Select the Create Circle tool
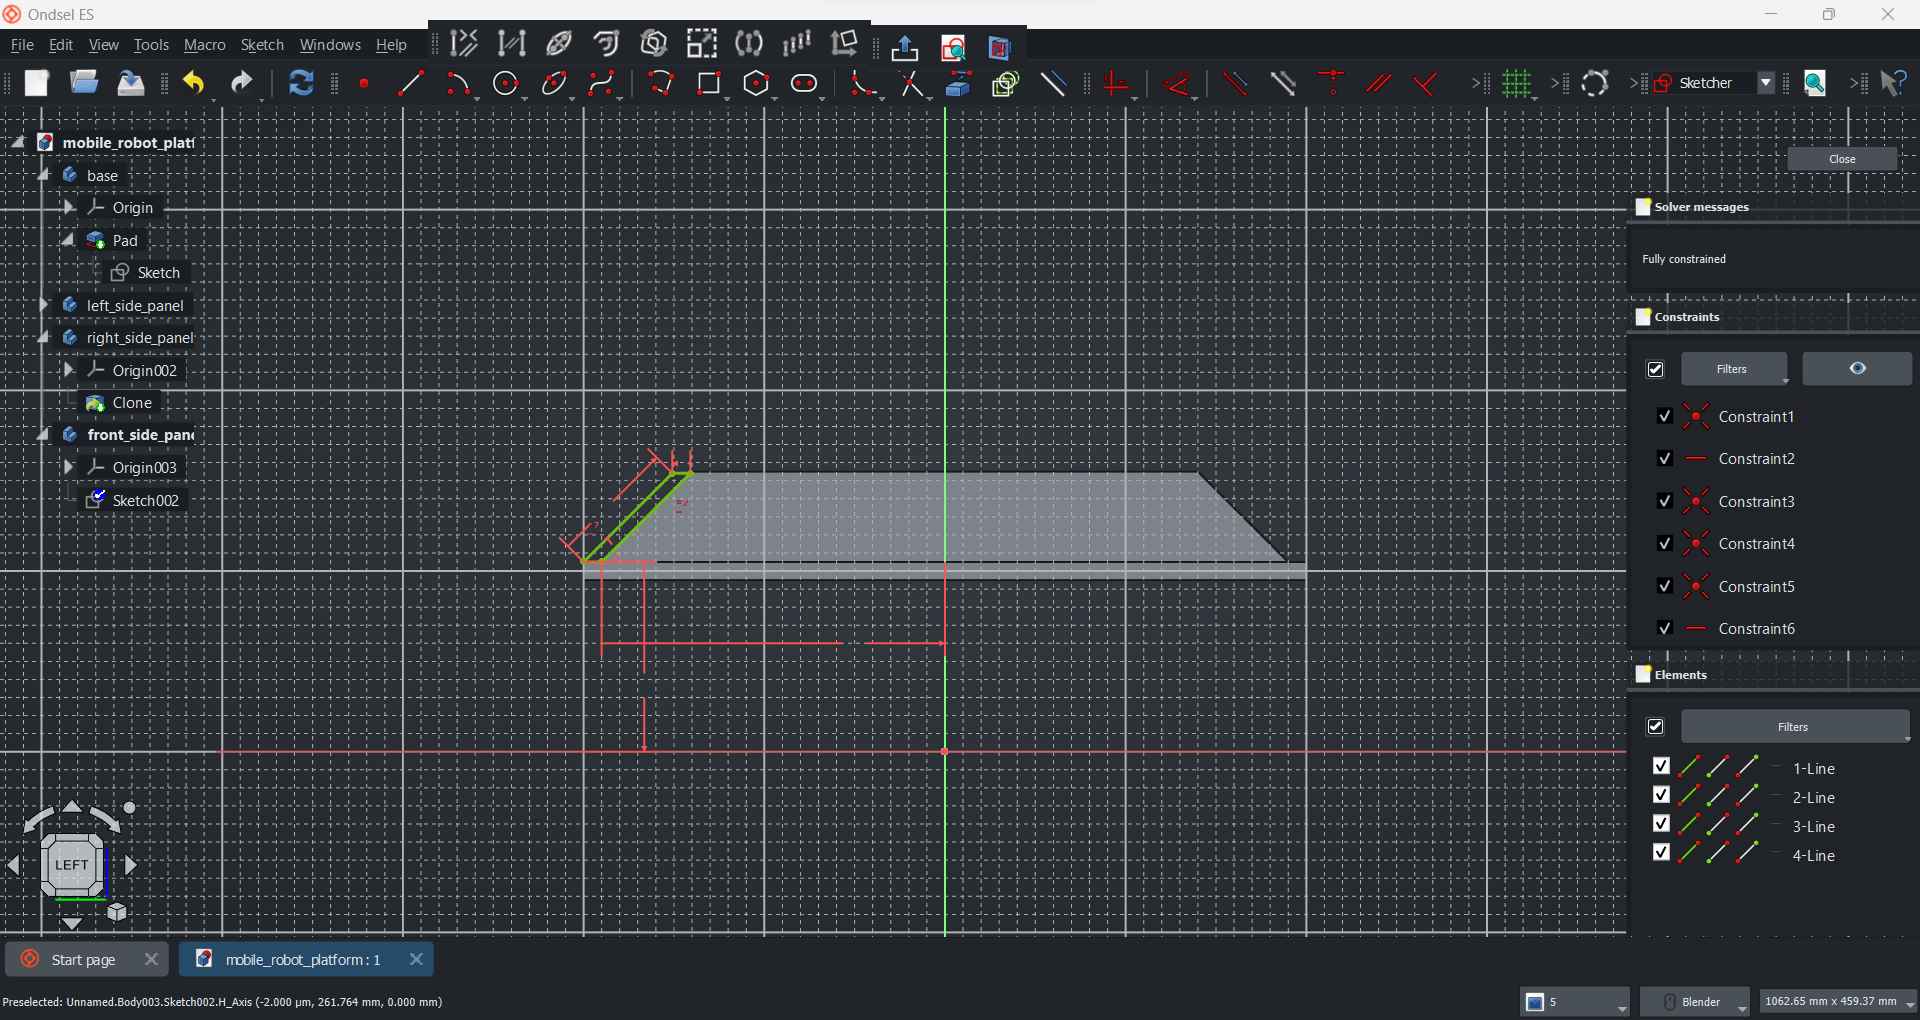This screenshot has height=1020, width=1920. click(508, 84)
